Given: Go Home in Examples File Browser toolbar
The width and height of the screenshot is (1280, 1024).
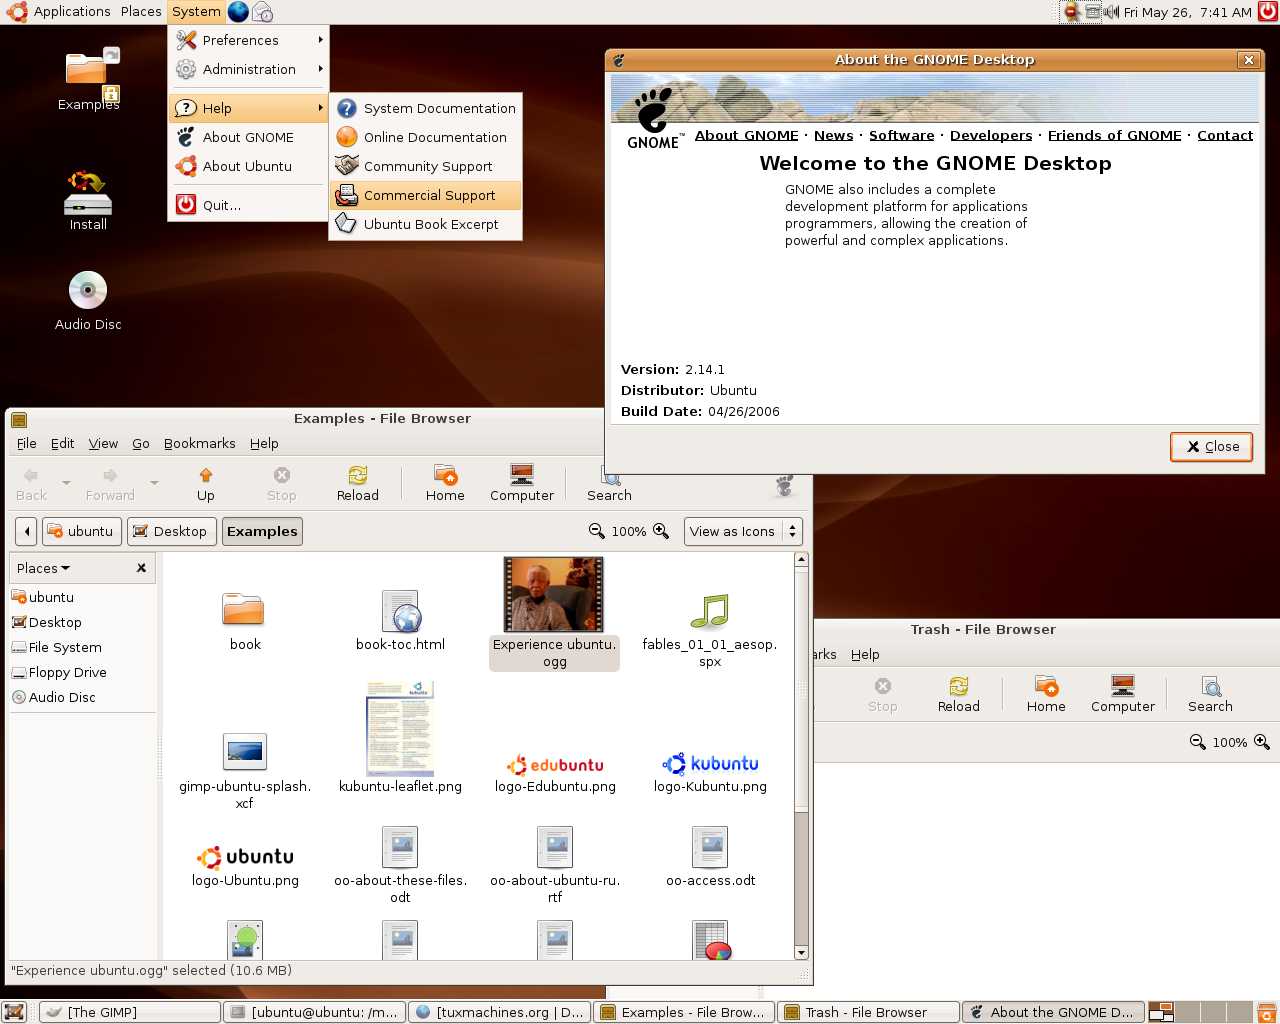Looking at the screenshot, I should coord(445,484).
